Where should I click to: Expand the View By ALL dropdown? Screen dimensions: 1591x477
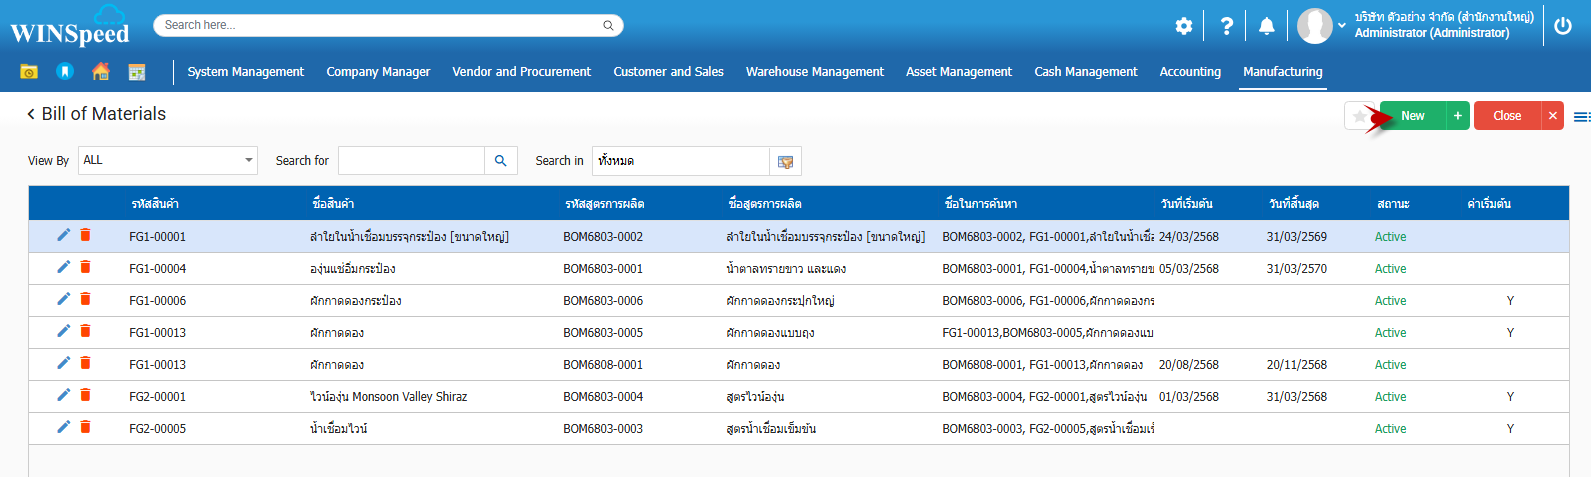(248, 160)
